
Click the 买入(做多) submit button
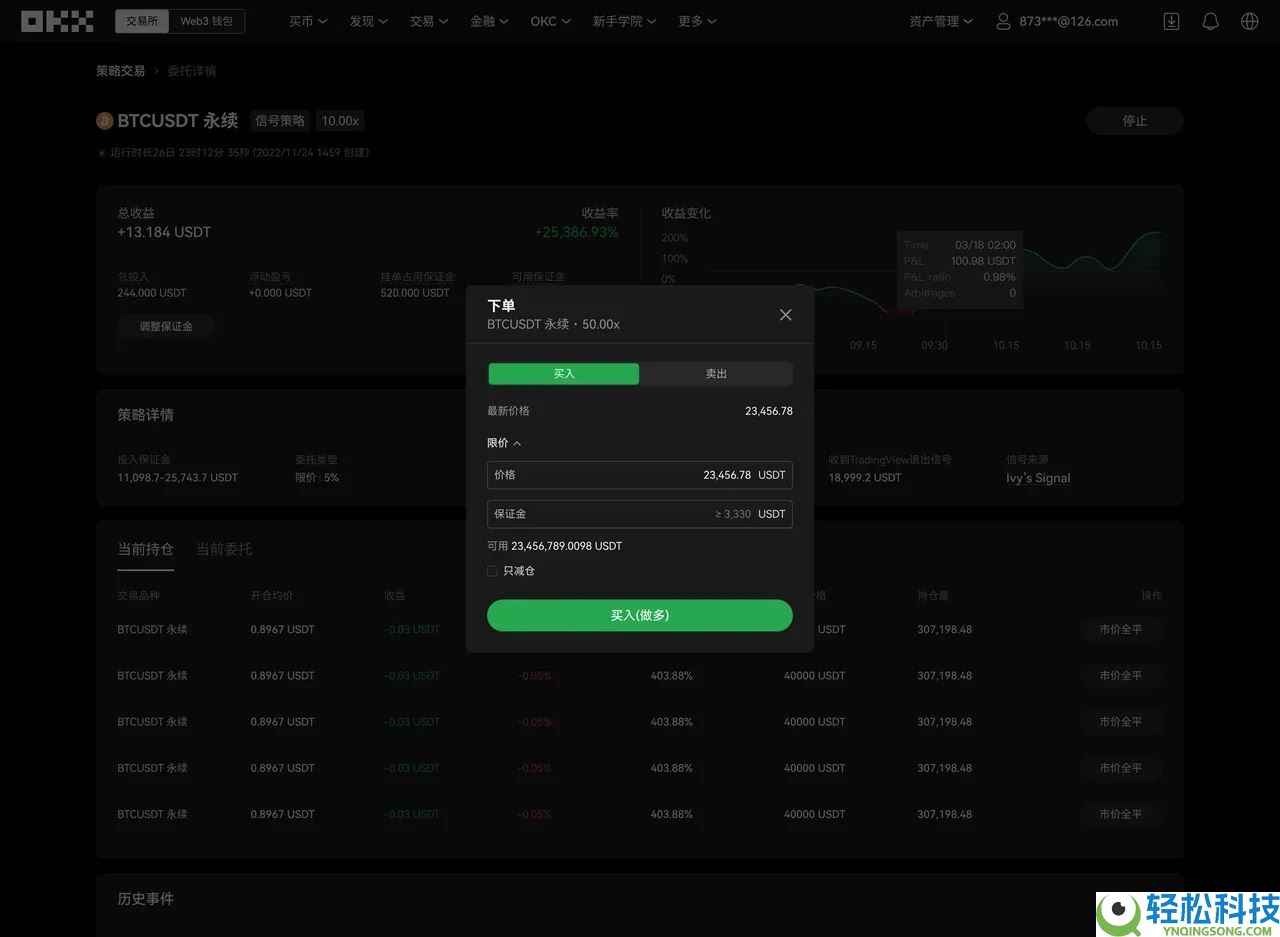(x=640, y=615)
